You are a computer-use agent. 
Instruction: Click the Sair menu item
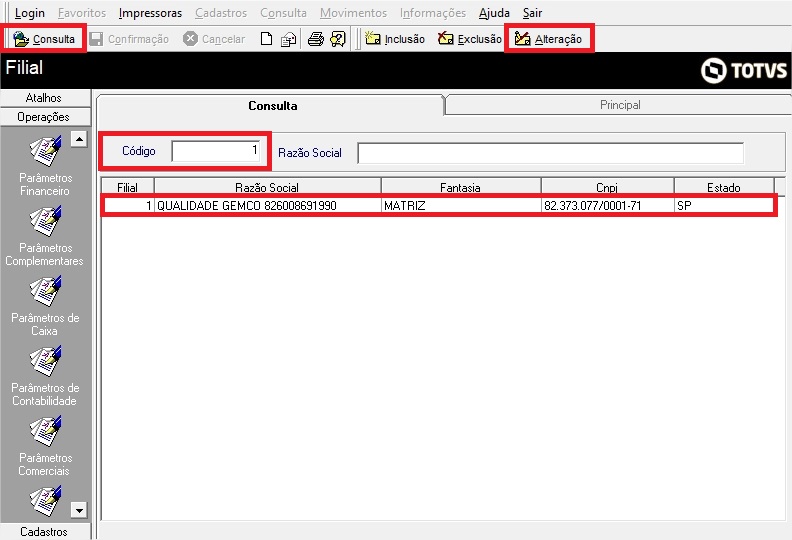pos(532,13)
